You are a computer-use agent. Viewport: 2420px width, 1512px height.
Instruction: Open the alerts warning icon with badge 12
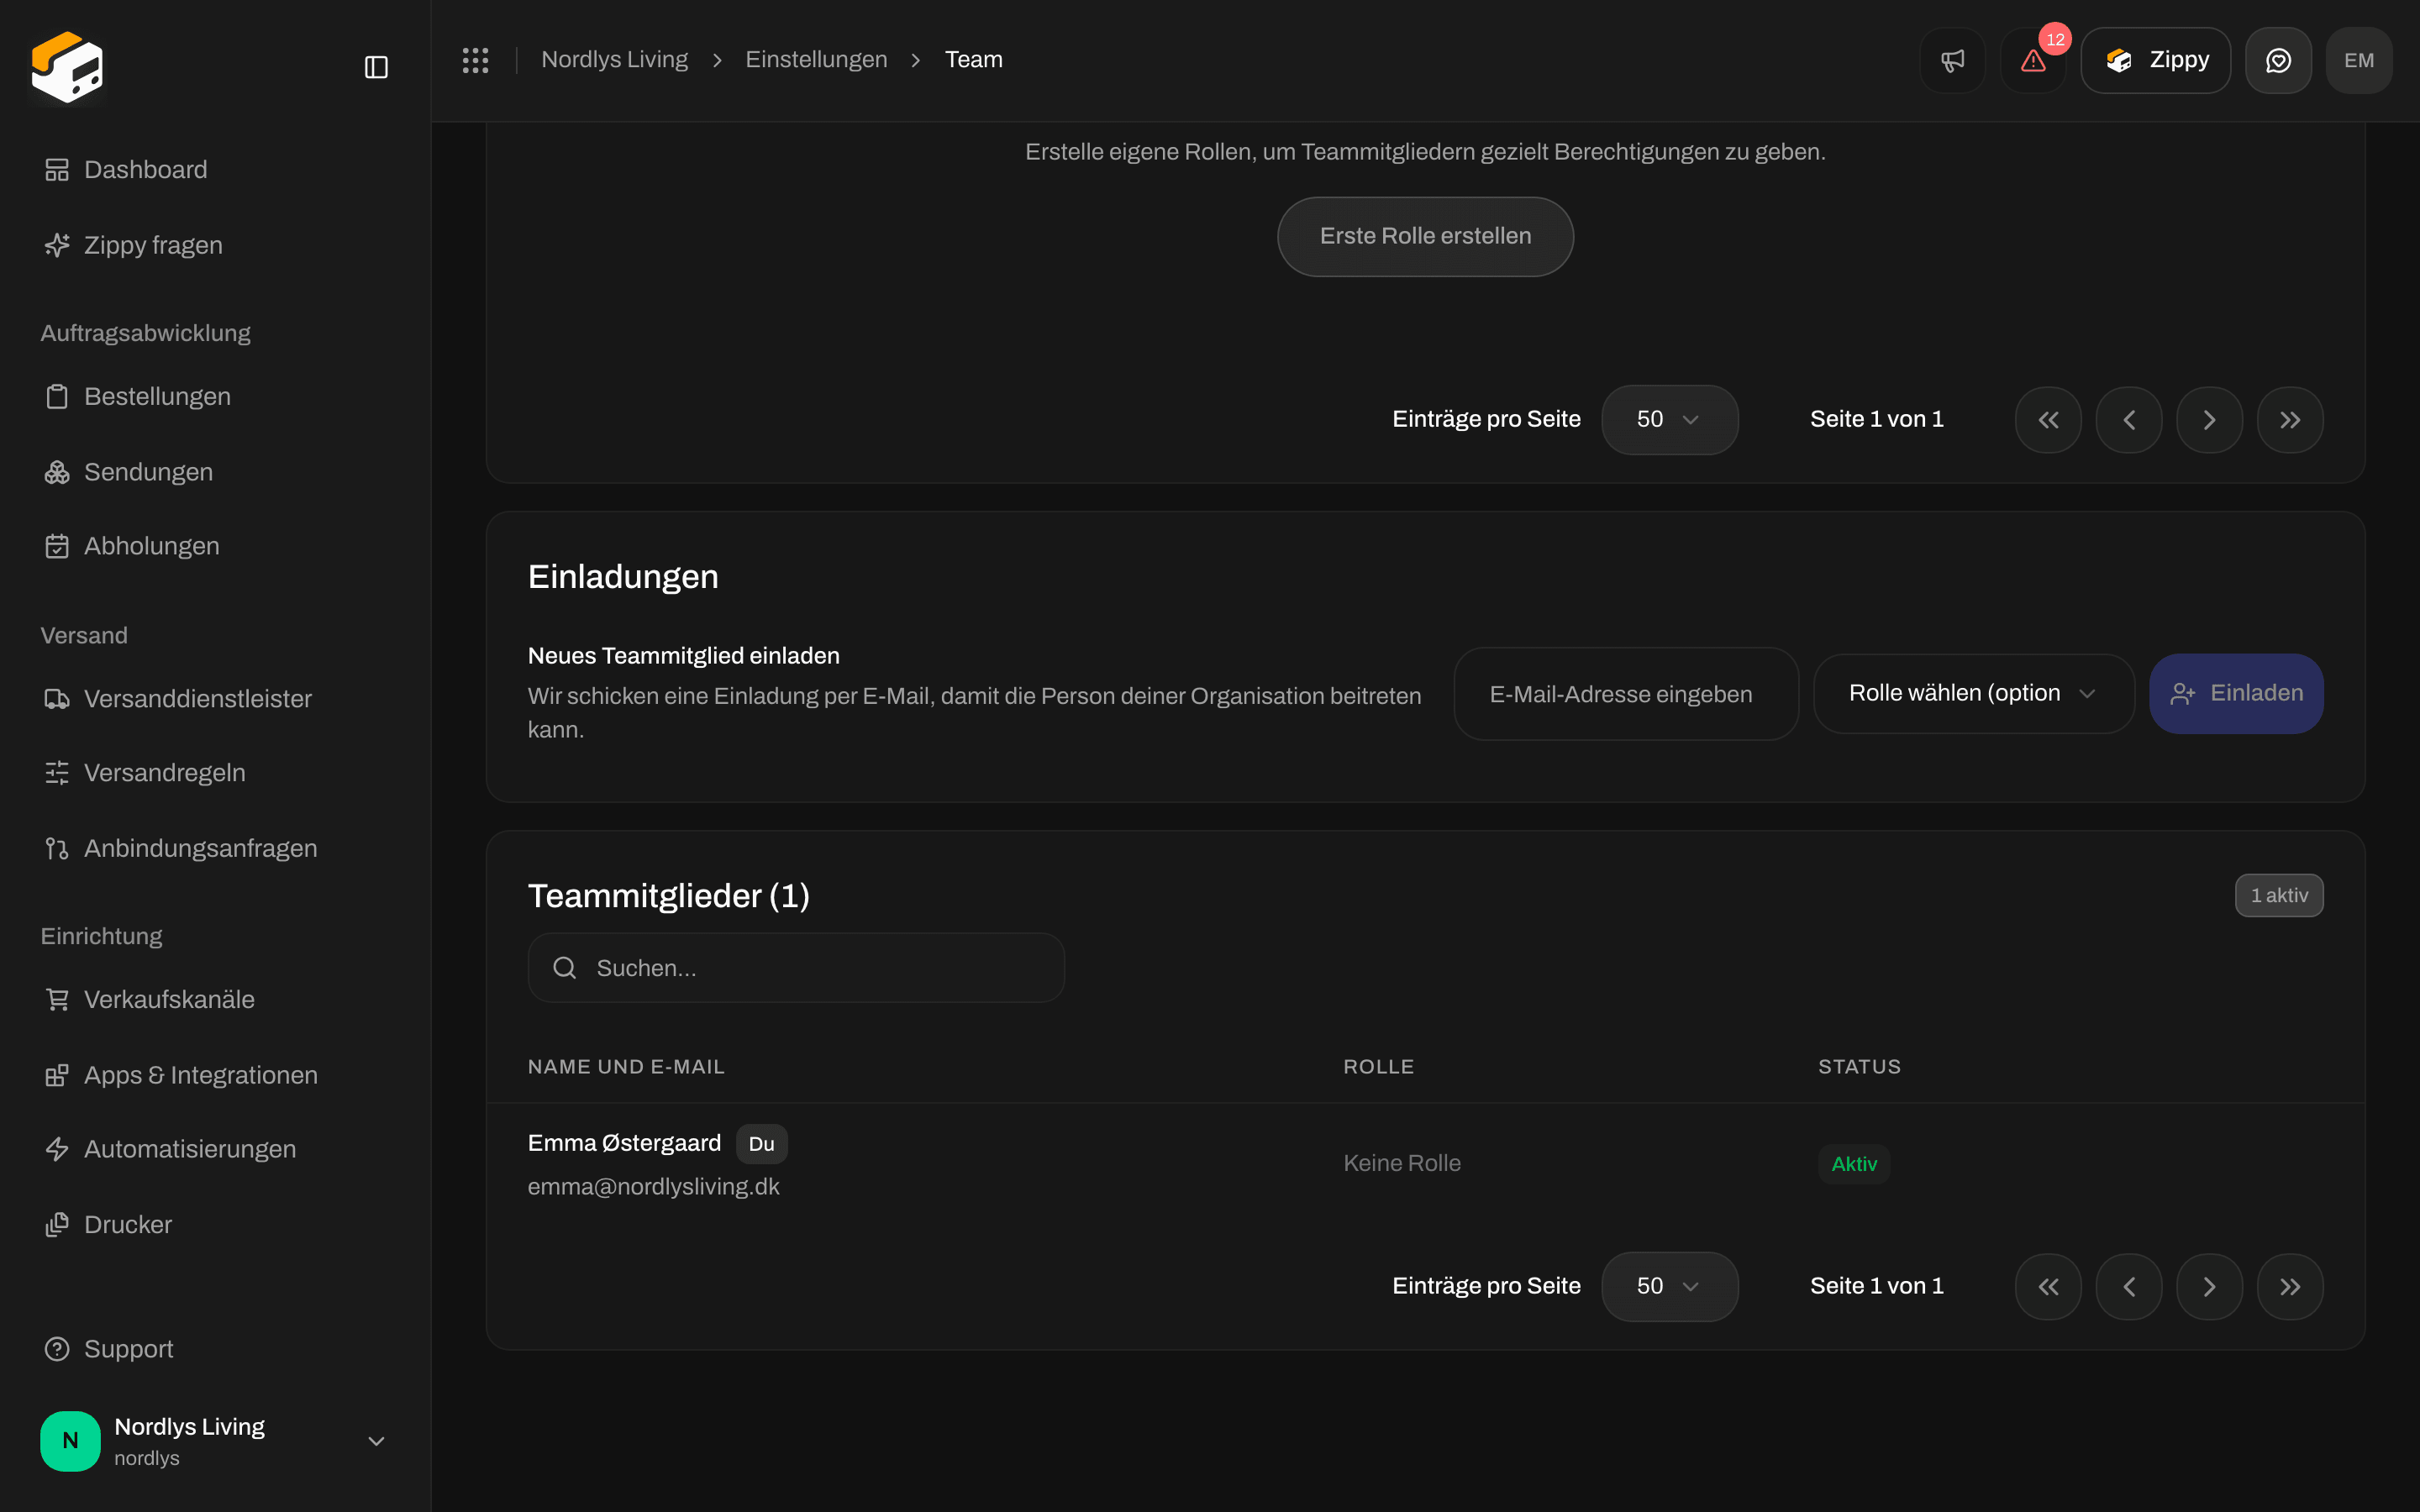pos(2033,60)
